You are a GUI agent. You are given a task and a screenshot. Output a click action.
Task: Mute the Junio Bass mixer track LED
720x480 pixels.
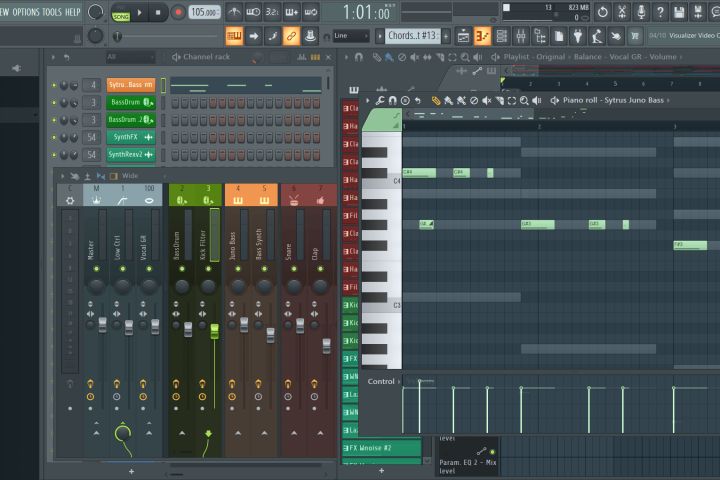pos(238,269)
